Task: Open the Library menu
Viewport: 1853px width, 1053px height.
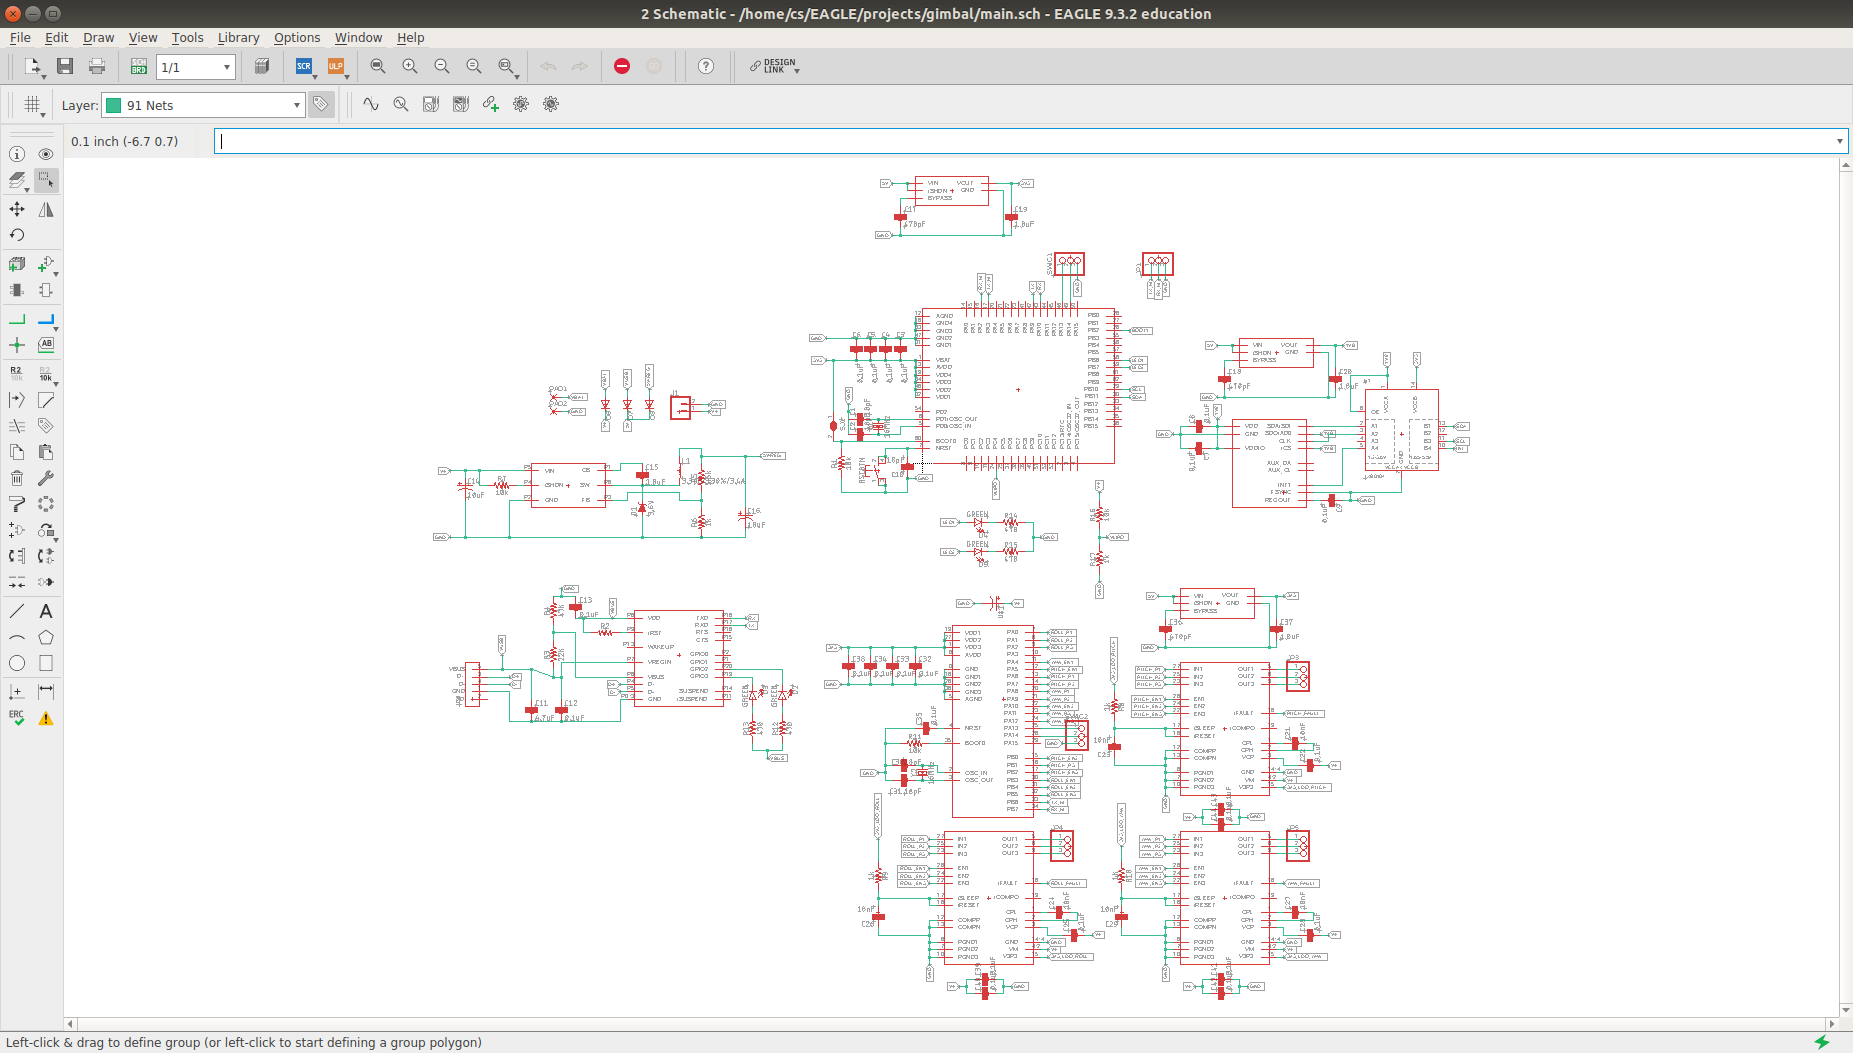Action: (x=238, y=37)
